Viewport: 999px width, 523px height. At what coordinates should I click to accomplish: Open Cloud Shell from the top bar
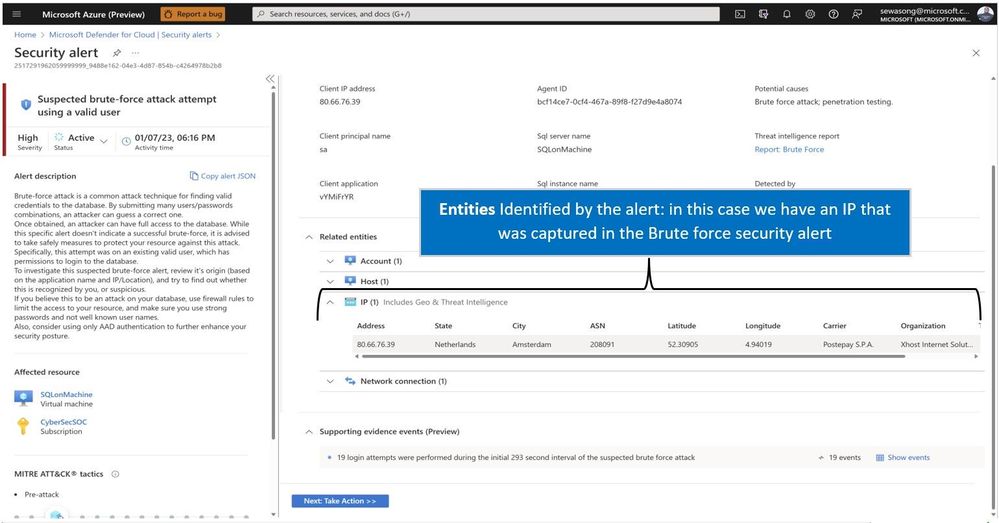tap(740, 14)
